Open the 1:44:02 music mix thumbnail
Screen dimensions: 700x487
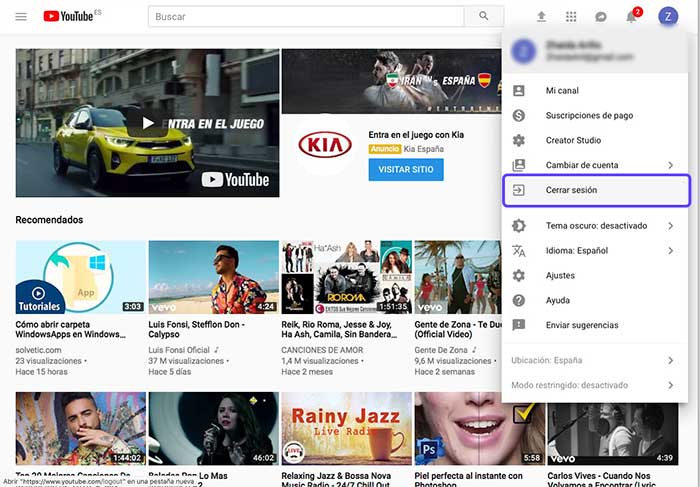point(80,429)
